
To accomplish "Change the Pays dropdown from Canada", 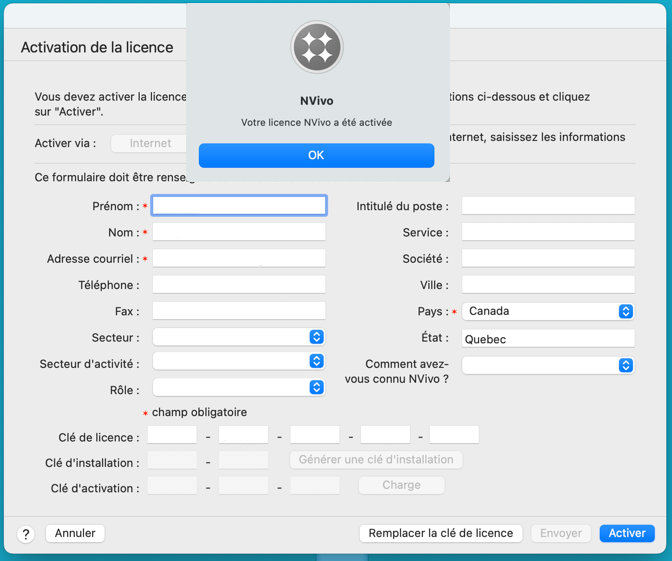I will tap(548, 311).
